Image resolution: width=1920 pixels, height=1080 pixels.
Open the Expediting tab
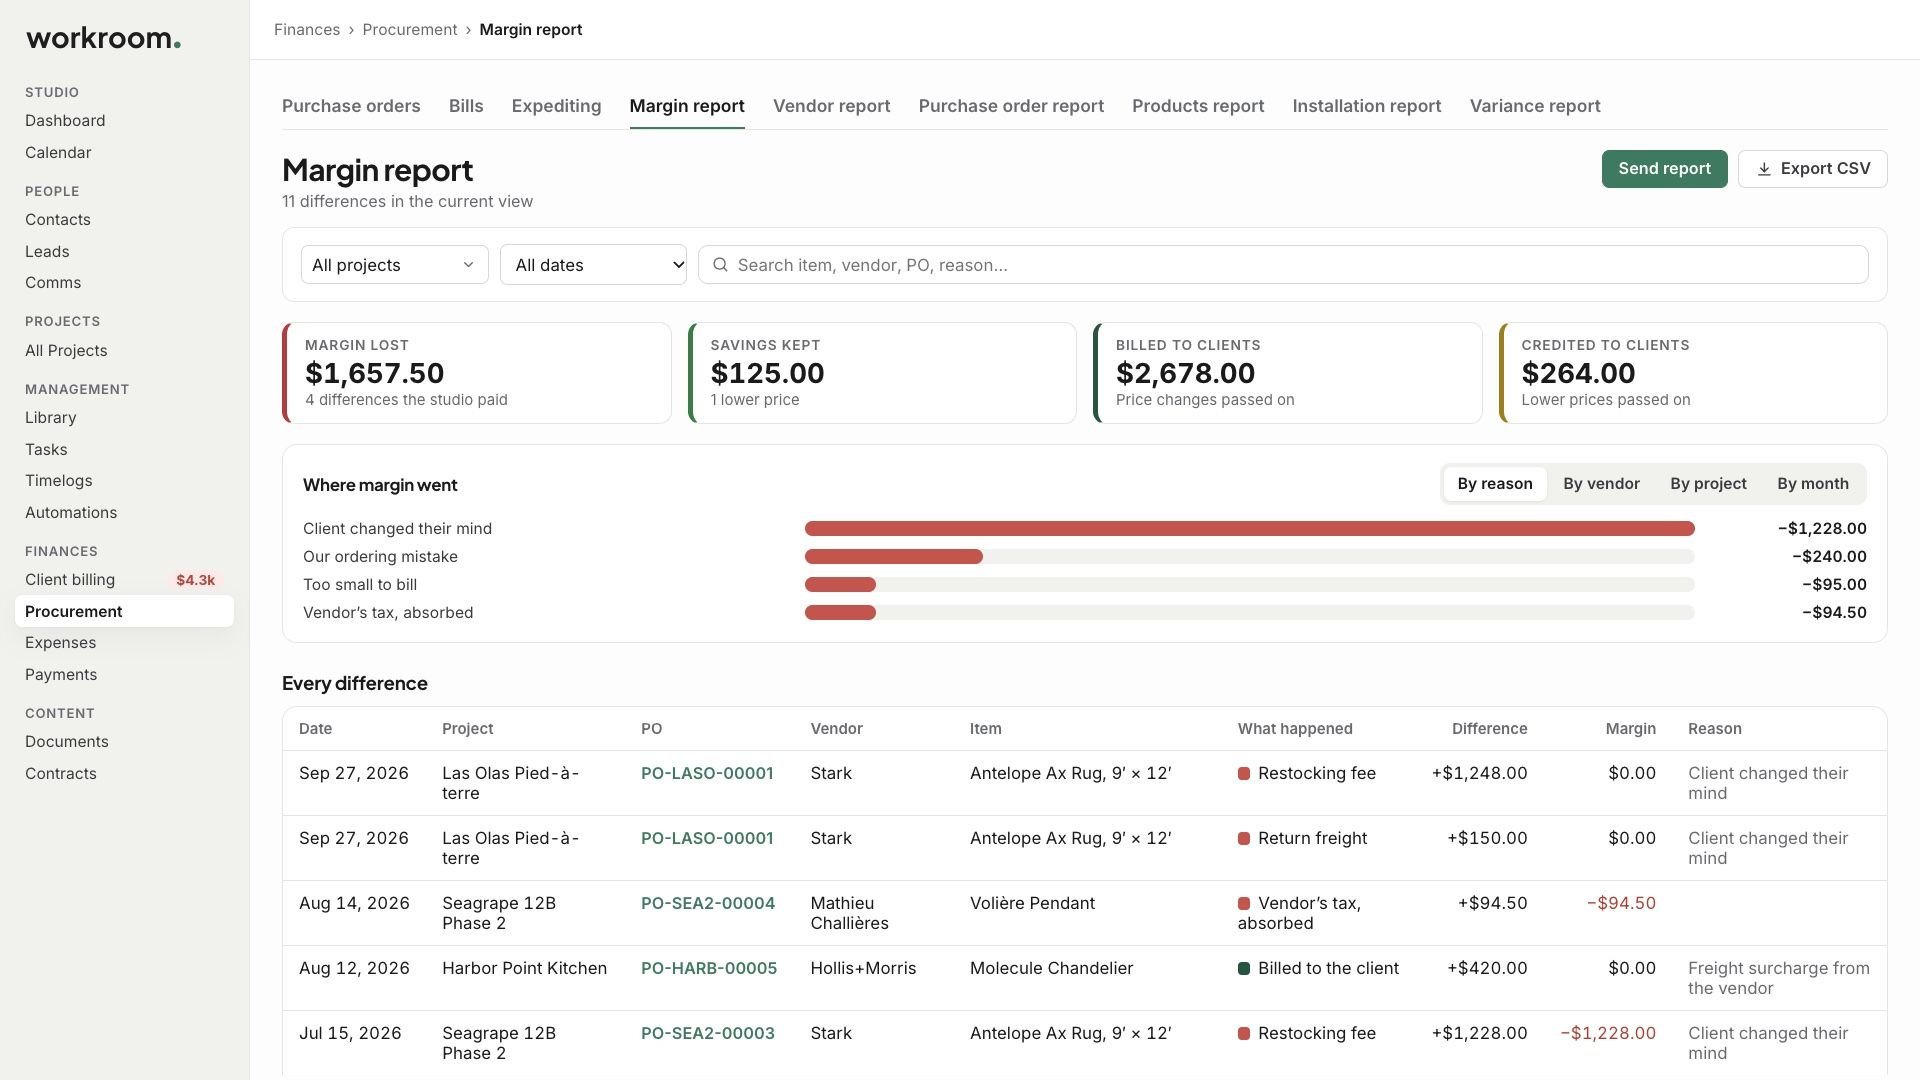click(556, 106)
